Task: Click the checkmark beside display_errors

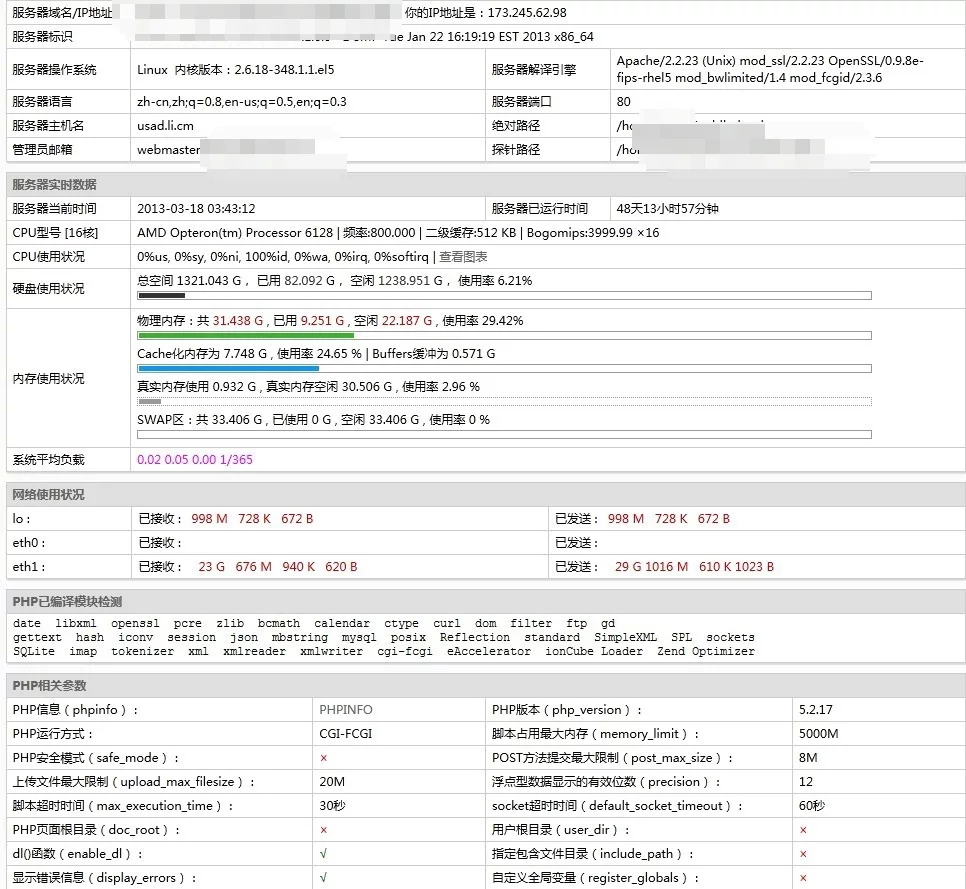Action: click(x=323, y=878)
